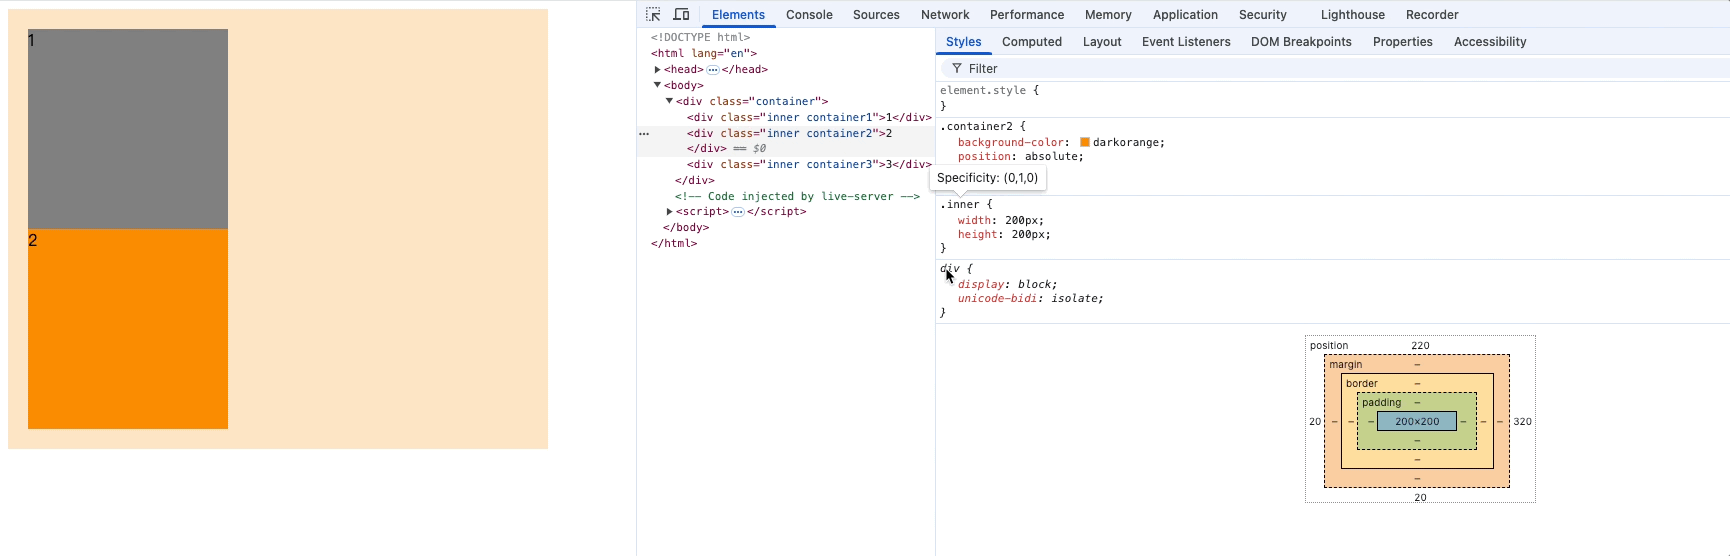Select the Styles sub-tab
Viewport: 1730px width, 556px height.
964,42
